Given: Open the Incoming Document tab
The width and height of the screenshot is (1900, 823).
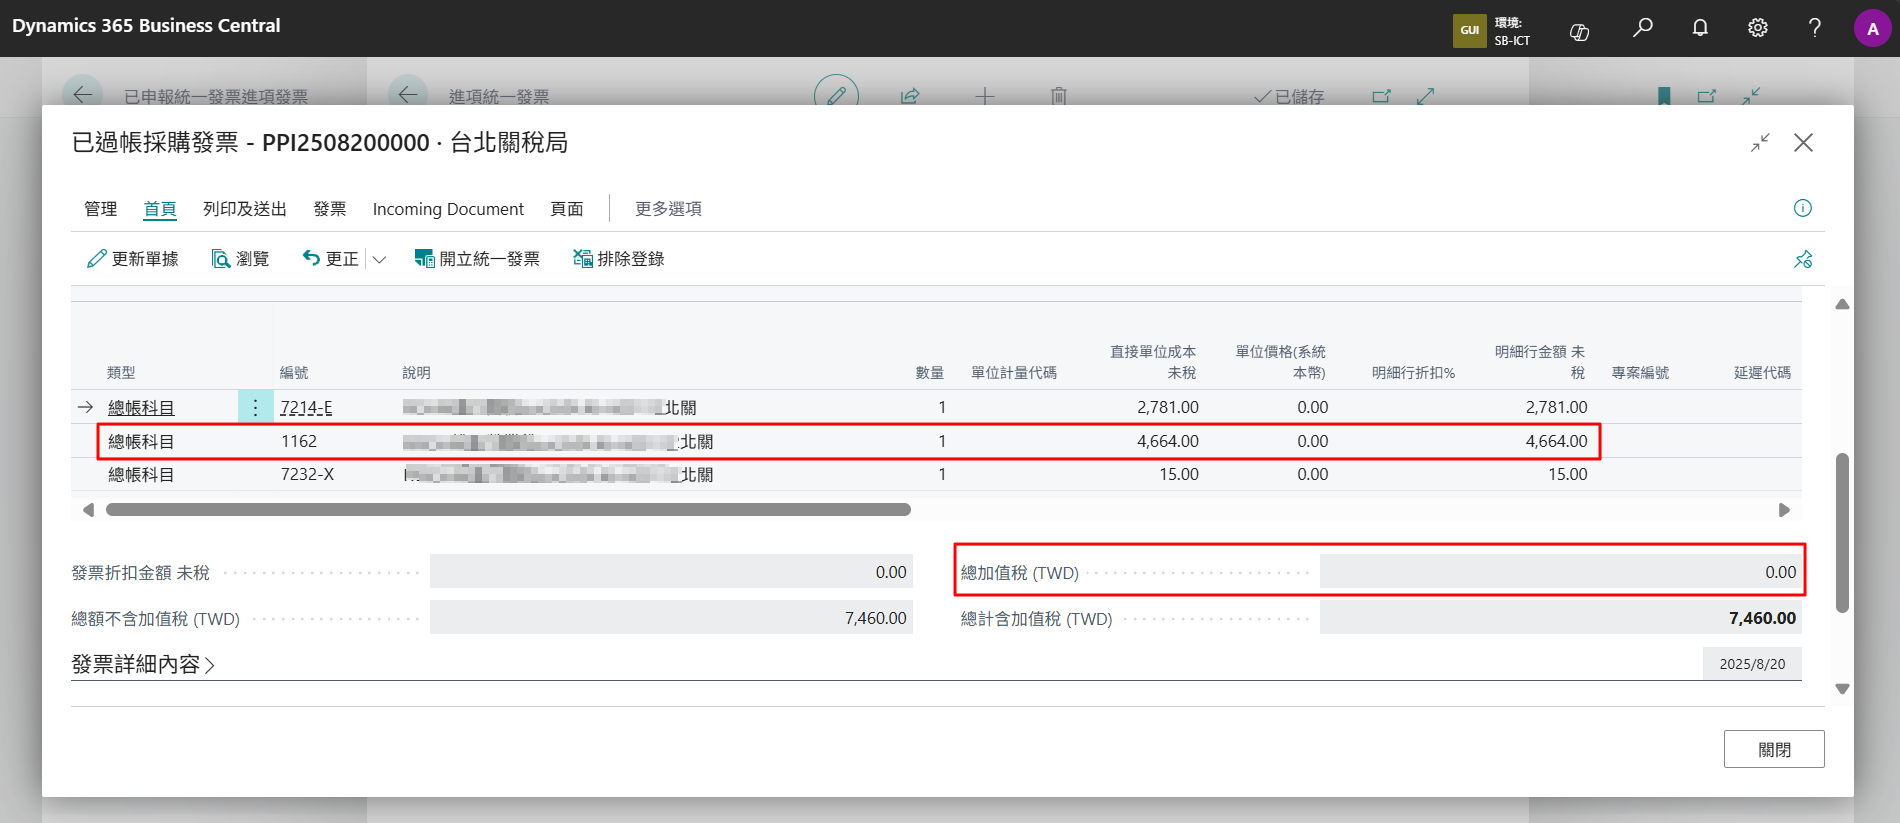Looking at the screenshot, I should coord(448,209).
